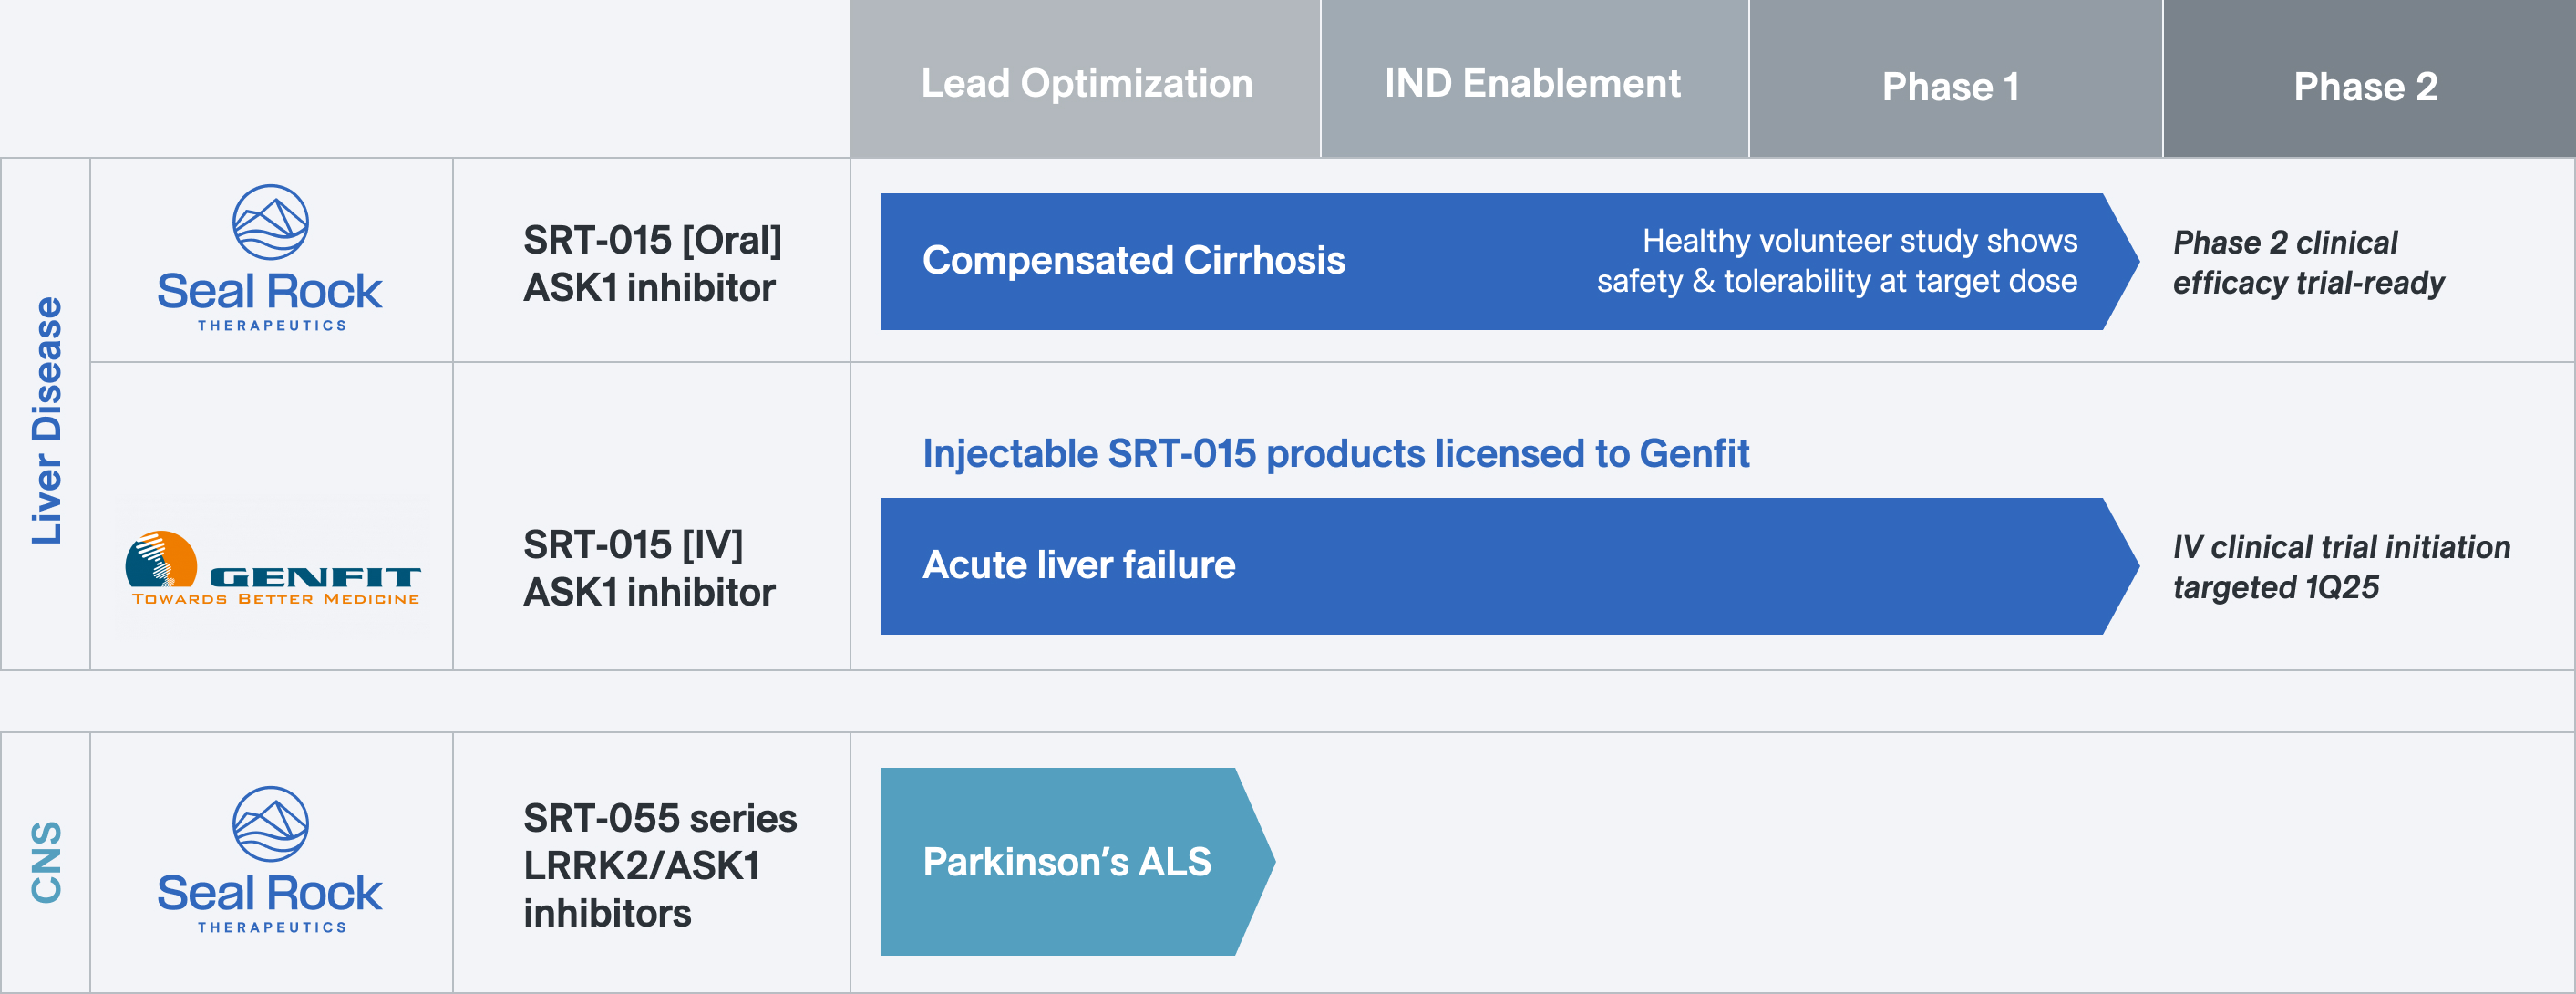The height and width of the screenshot is (994, 2576).
Task: Click the Parkinson's ALS progress bar
Action: tap(1077, 861)
